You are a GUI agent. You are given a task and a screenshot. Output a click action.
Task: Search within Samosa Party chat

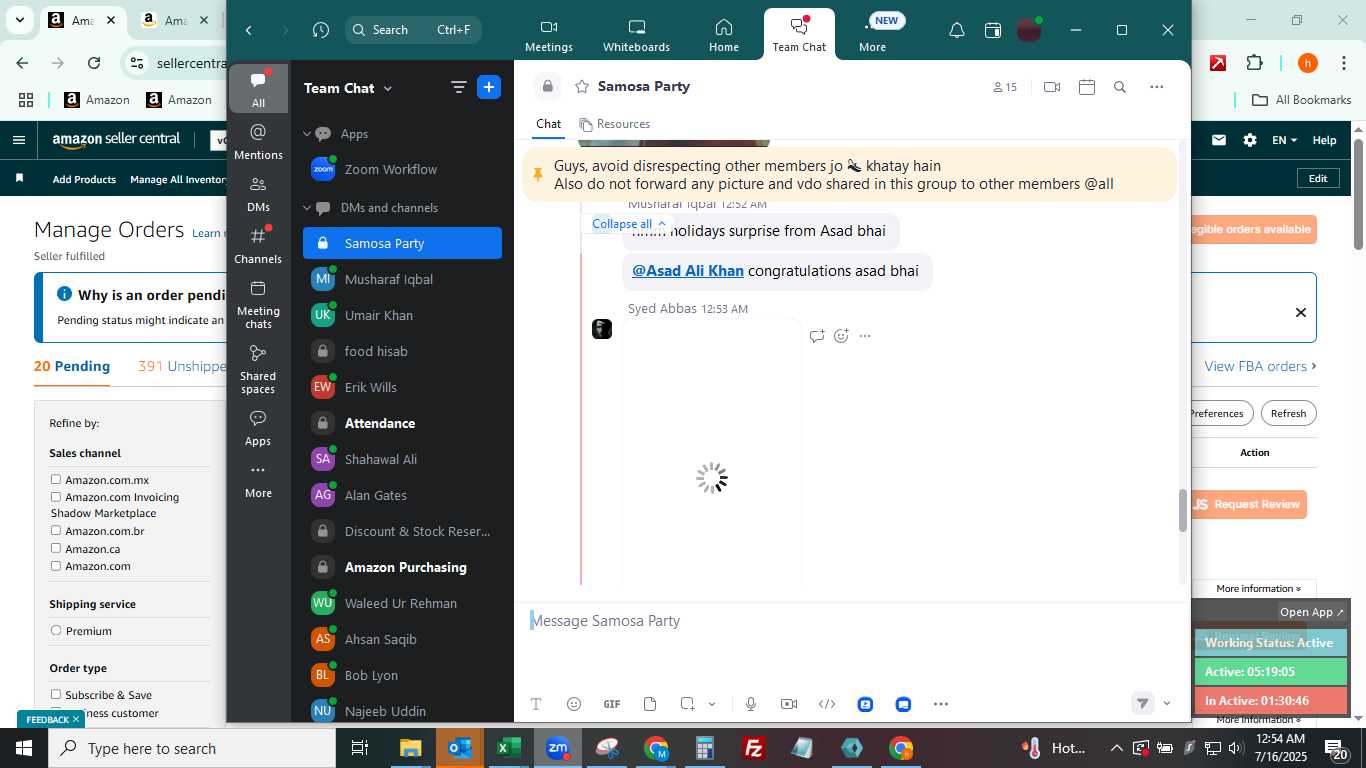pyautogui.click(x=1120, y=87)
